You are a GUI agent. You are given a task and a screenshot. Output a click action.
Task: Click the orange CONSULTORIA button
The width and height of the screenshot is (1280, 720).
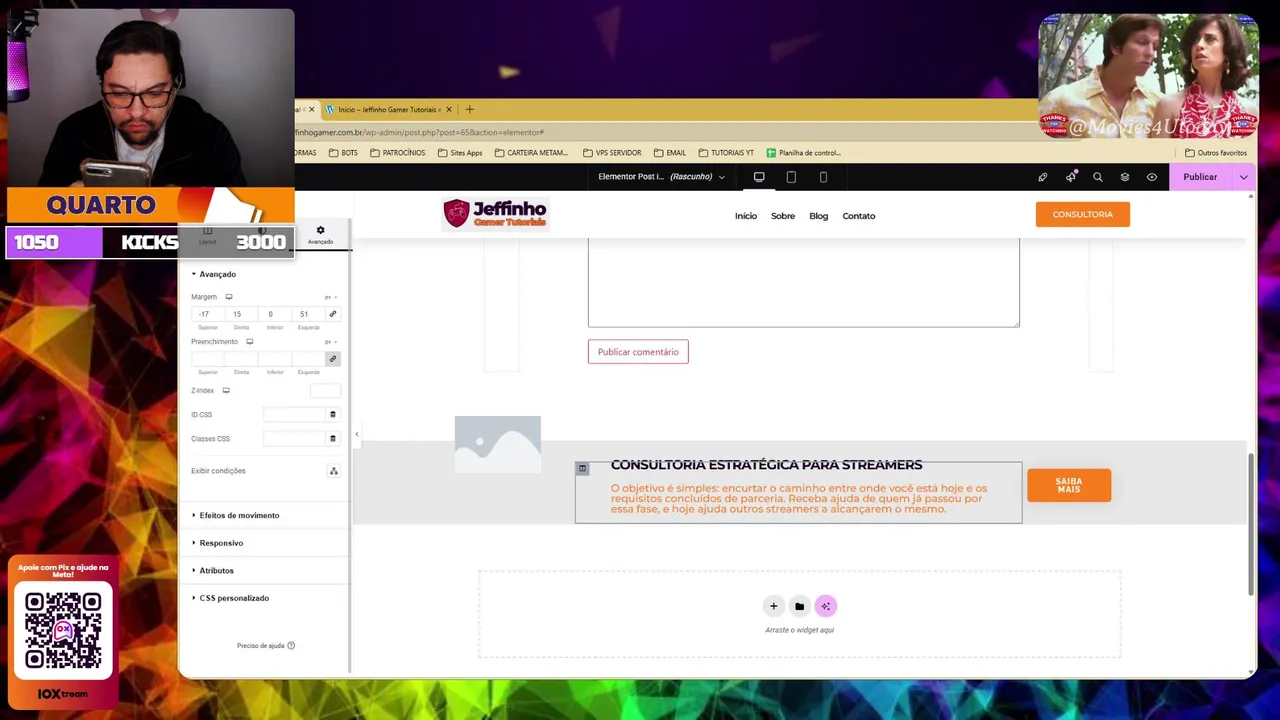click(1083, 214)
